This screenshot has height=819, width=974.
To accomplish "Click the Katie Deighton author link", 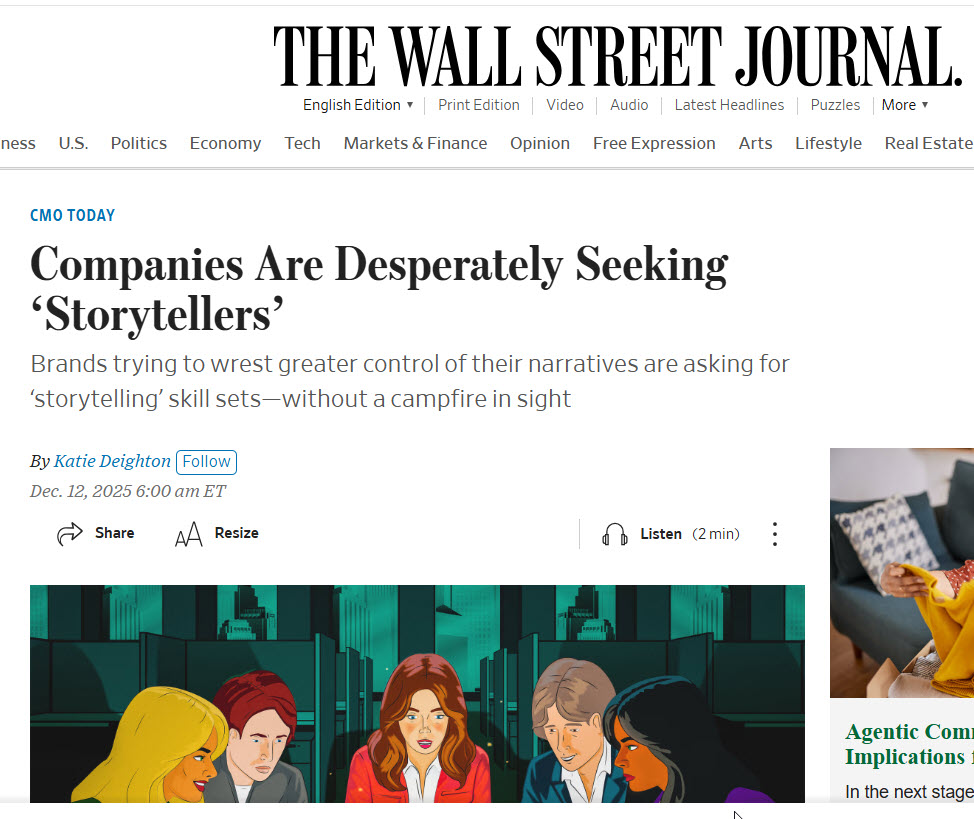I will 112,461.
